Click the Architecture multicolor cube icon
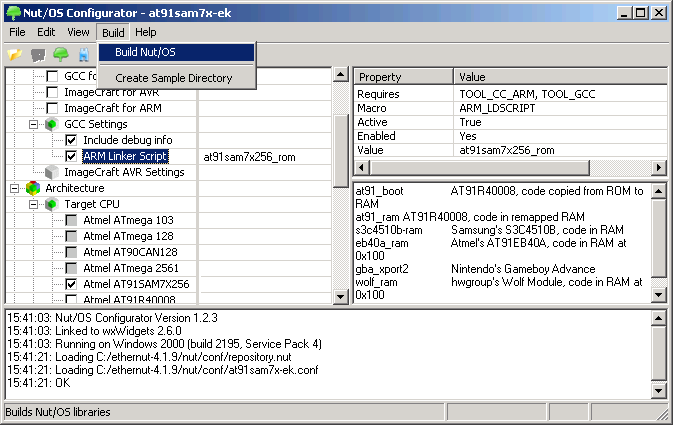 pos(33,188)
